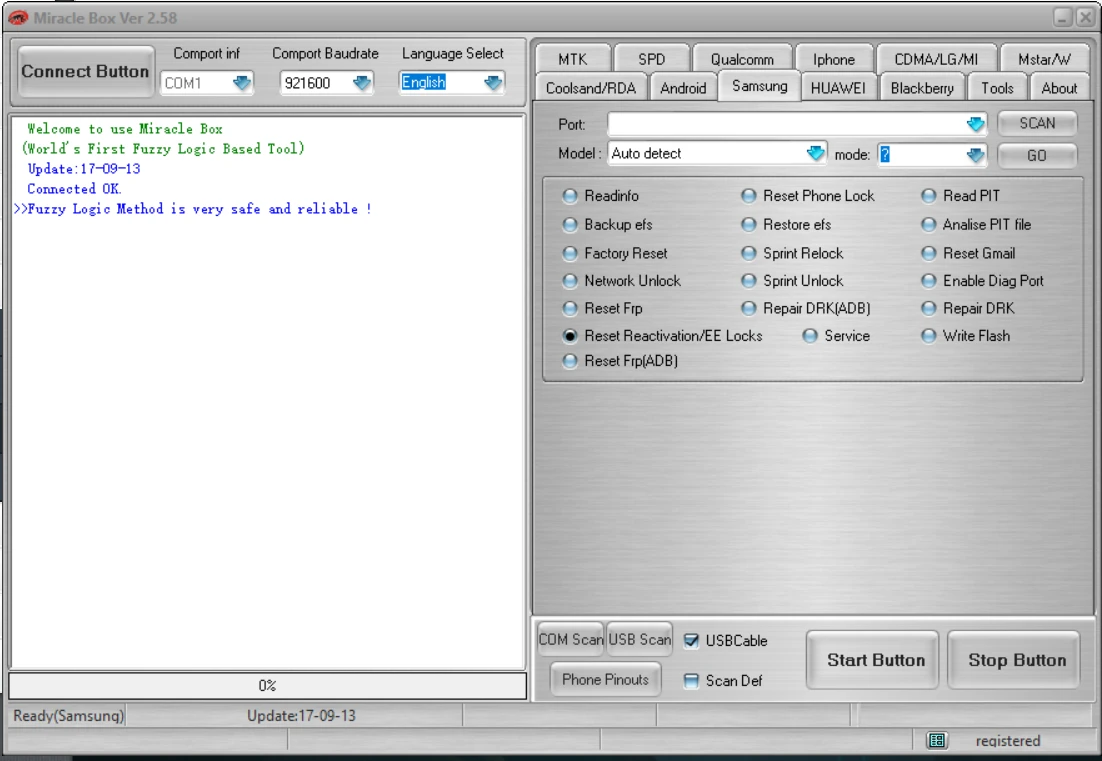1102x761 pixels.
Task: Toggle the USBCable checkbox
Action: pyautogui.click(x=692, y=641)
